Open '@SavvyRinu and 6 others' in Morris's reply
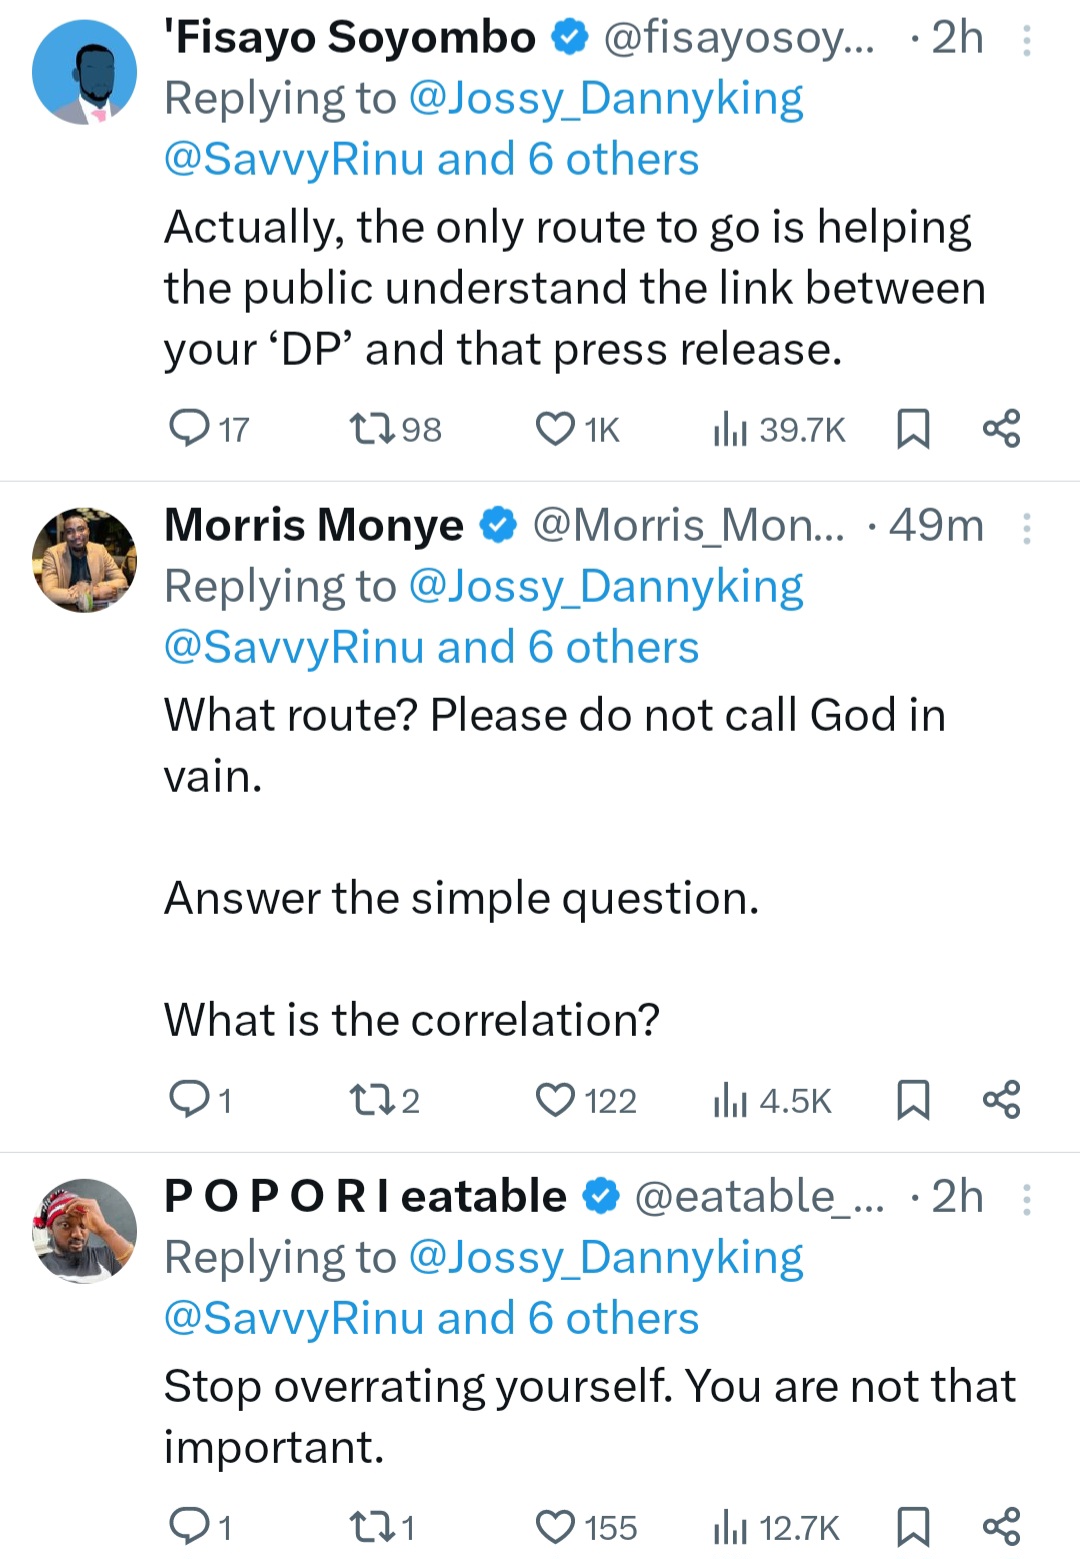Viewport: 1080px width, 1559px height. [431, 647]
